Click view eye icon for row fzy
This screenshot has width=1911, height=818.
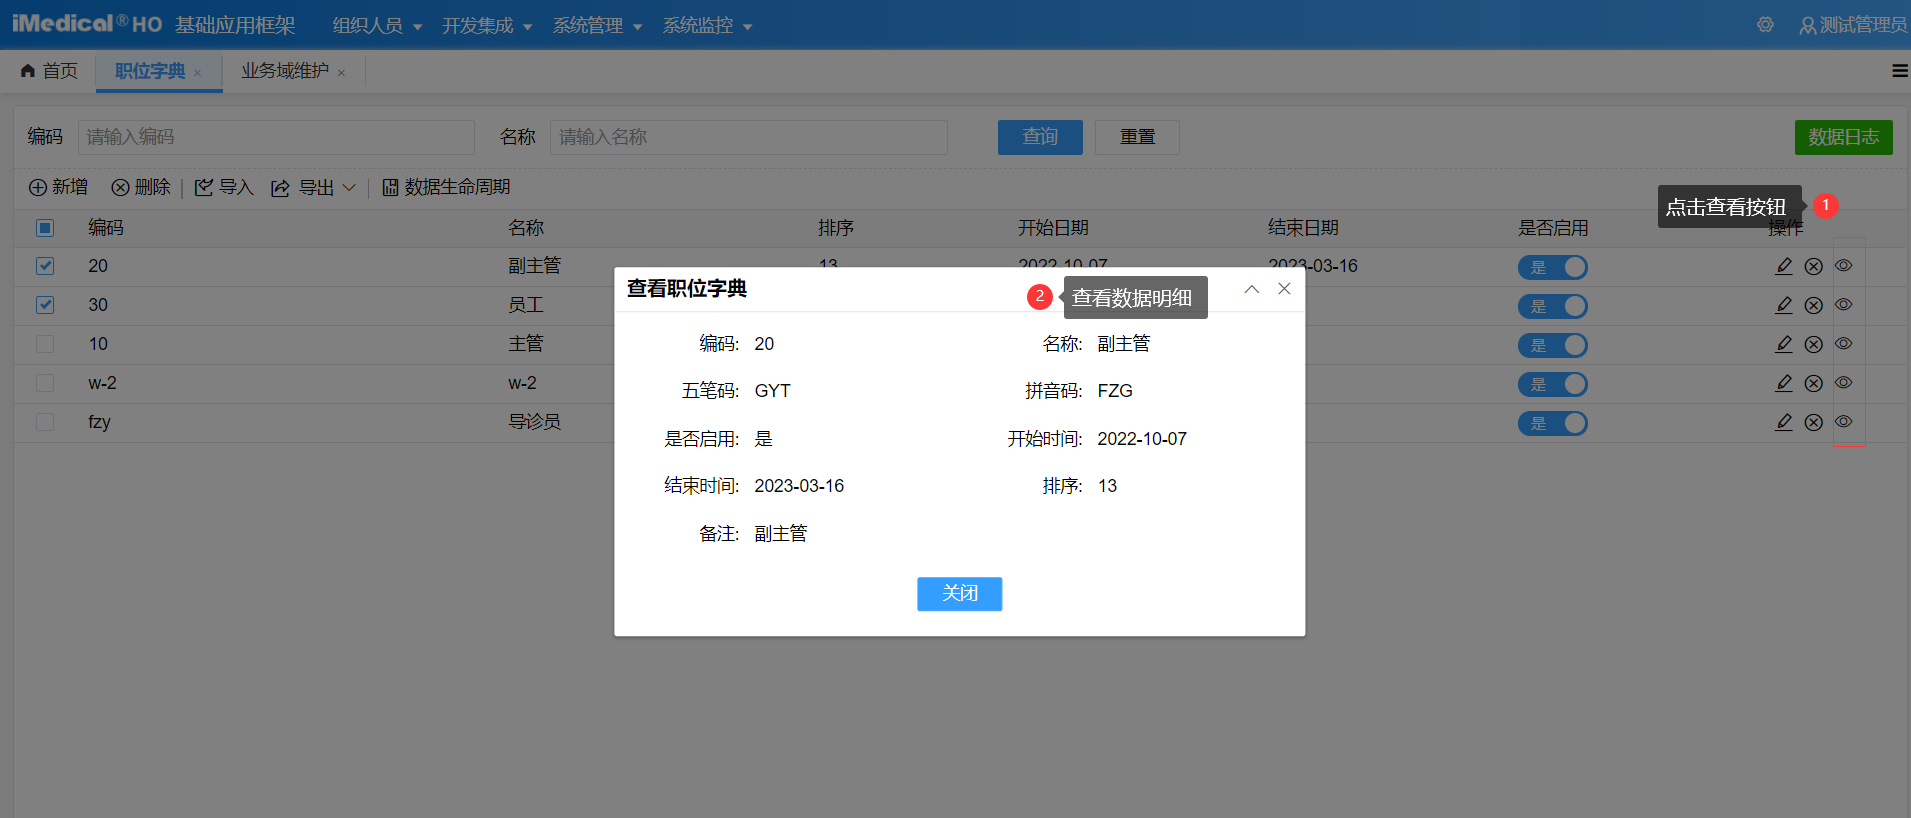tap(1844, 422)
